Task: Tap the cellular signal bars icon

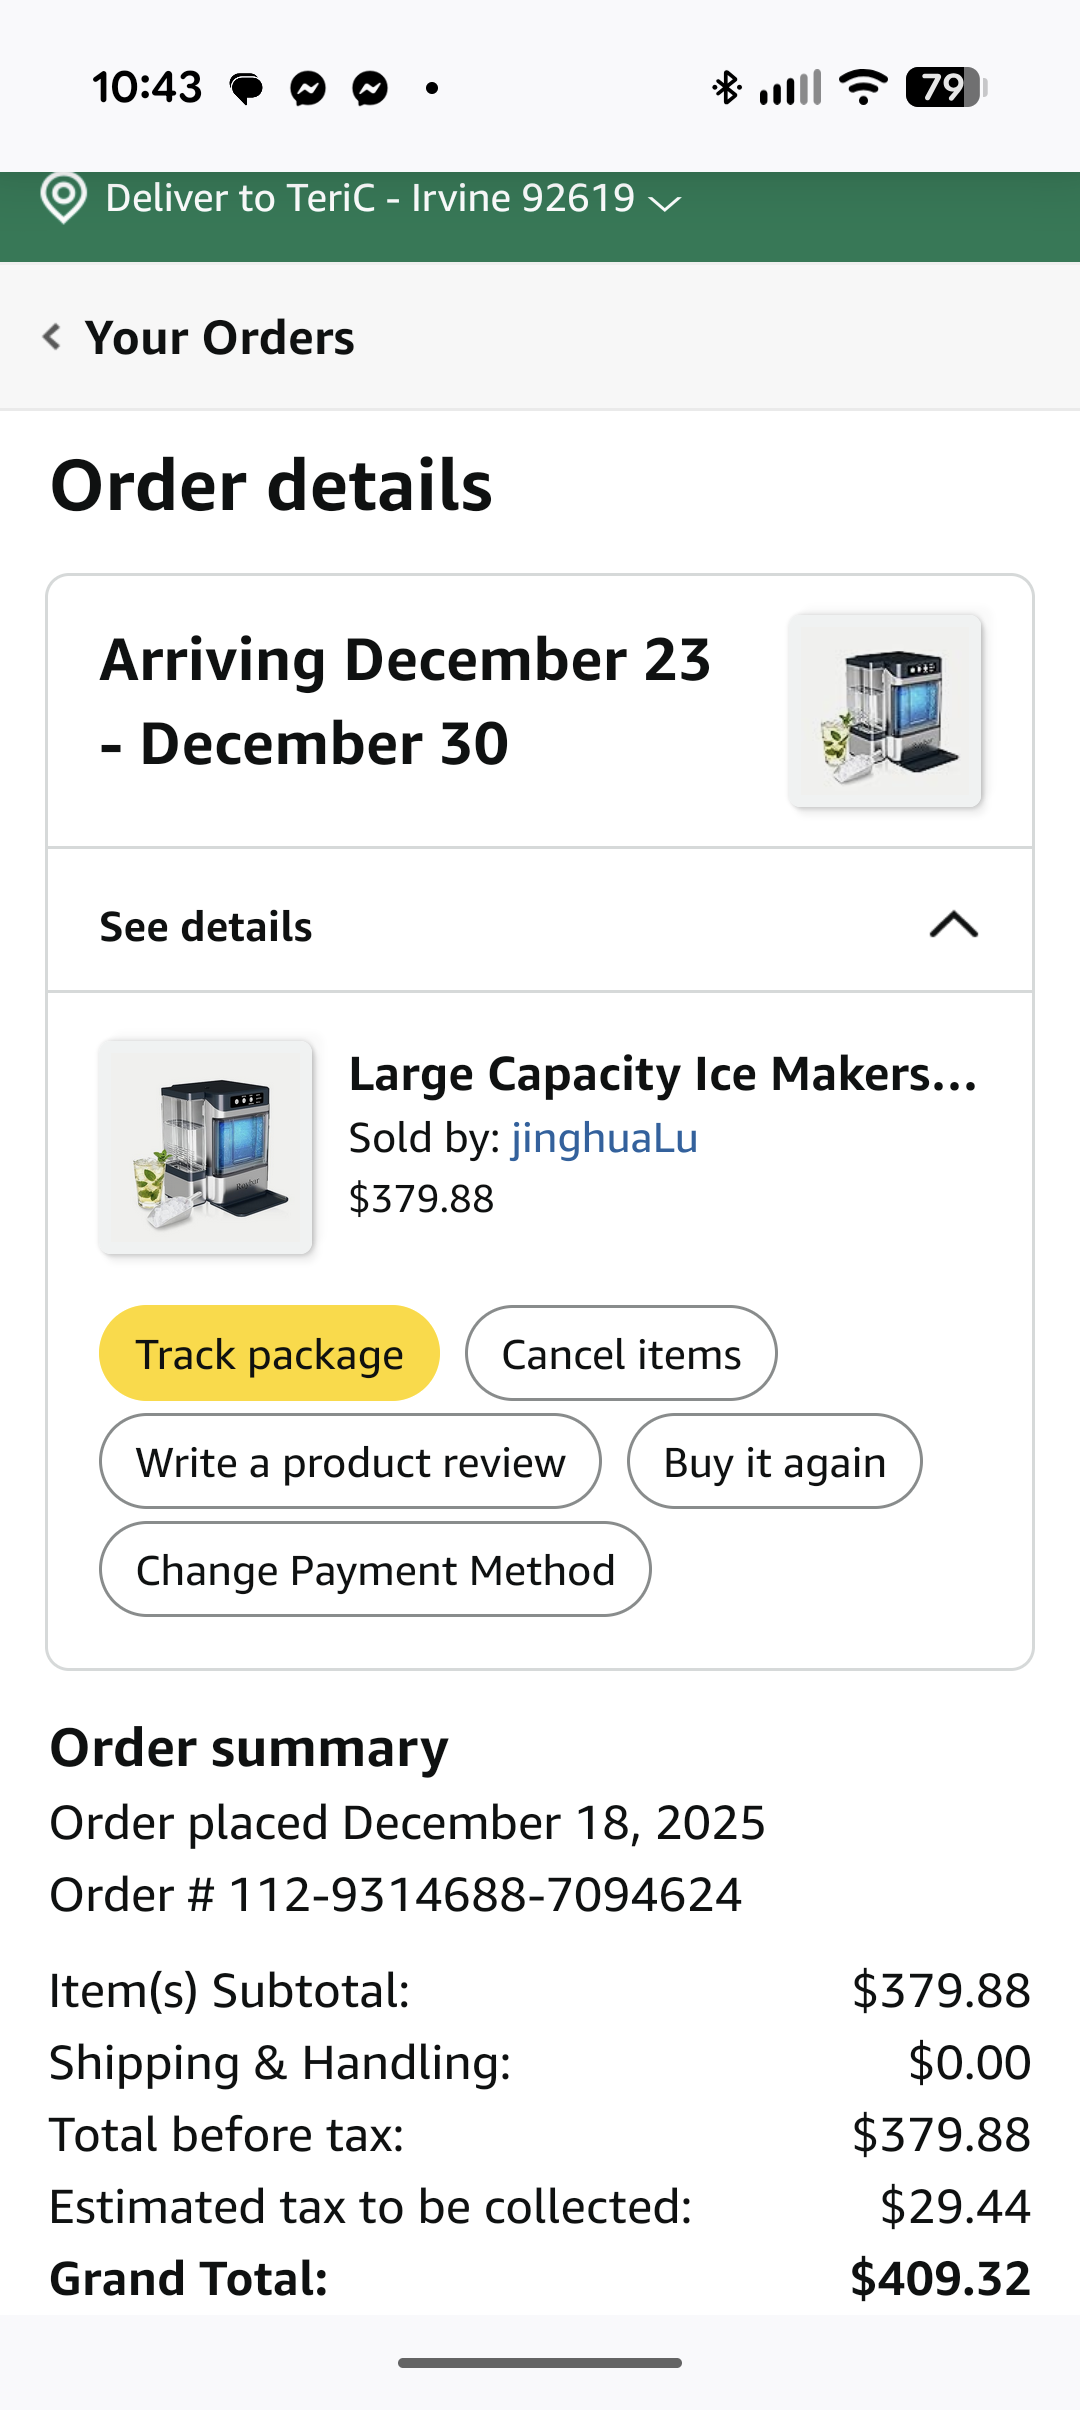Action: point(790,88)
